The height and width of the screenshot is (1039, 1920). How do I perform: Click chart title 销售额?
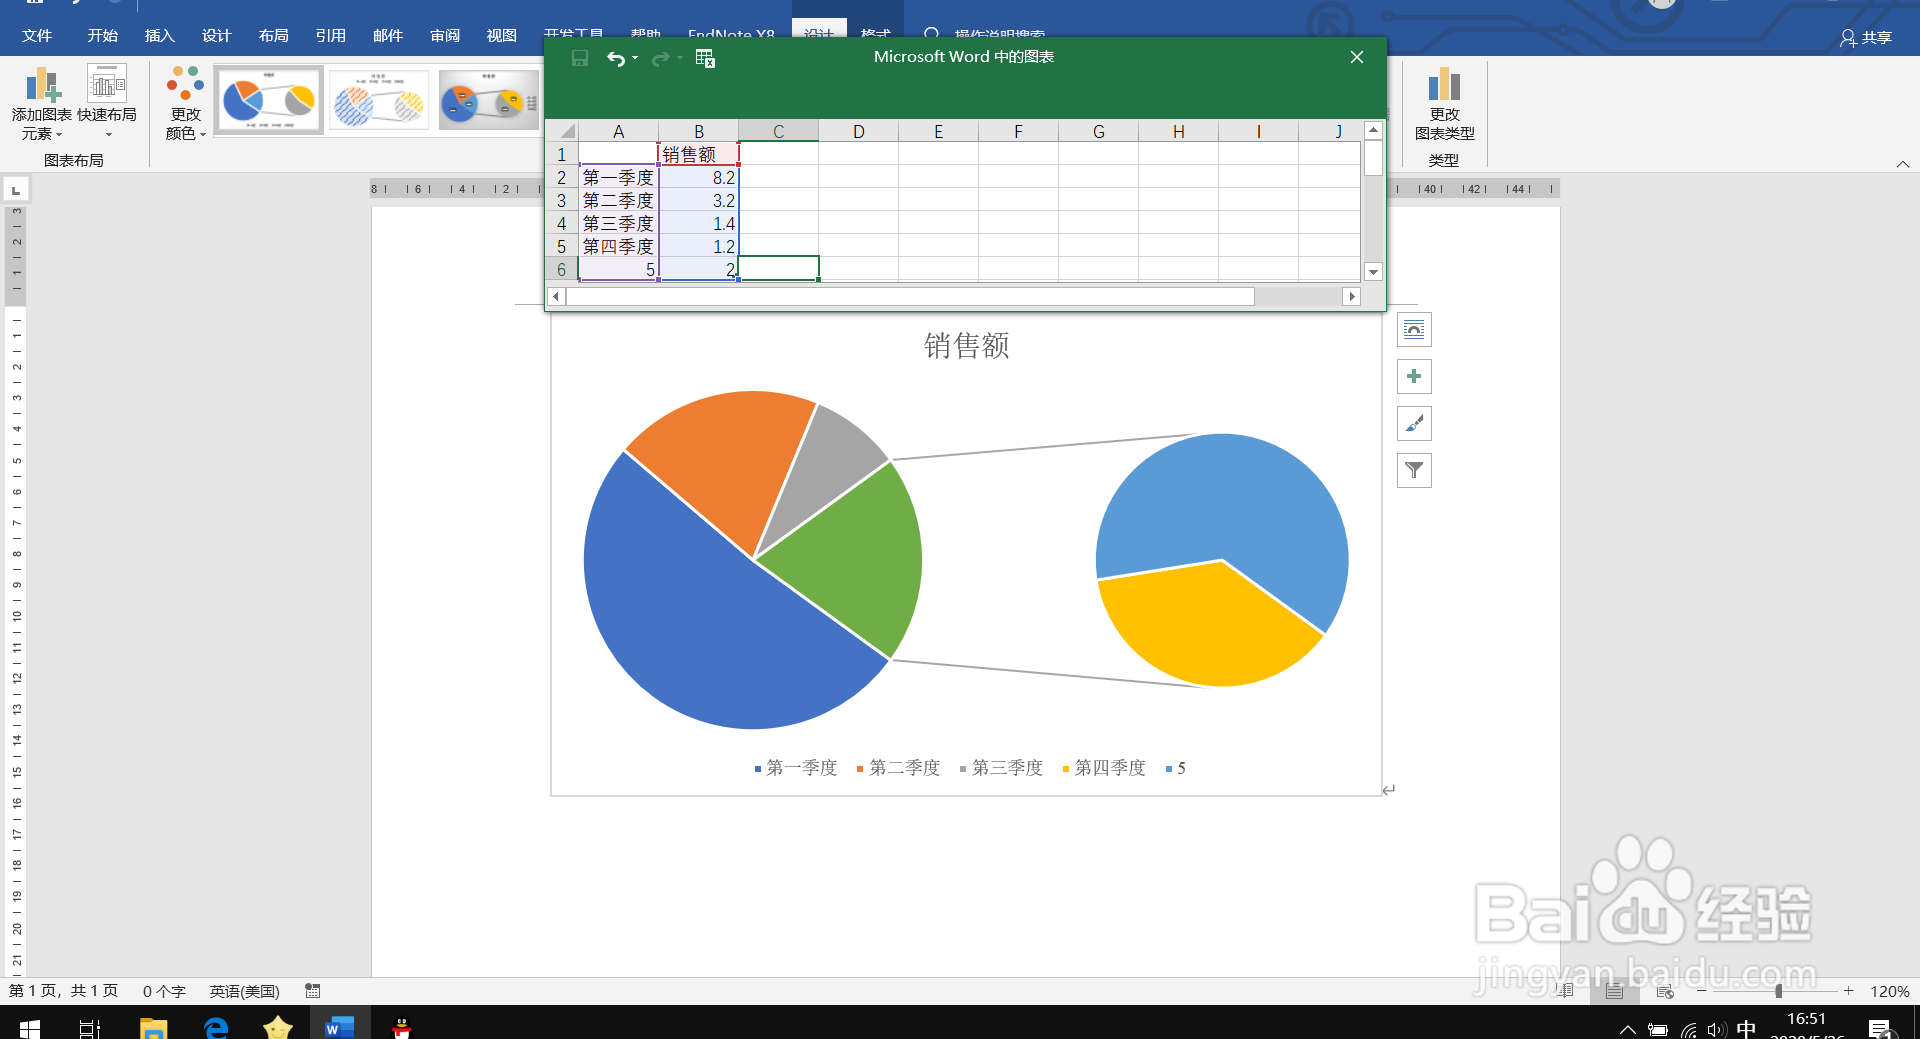(966, 346)
